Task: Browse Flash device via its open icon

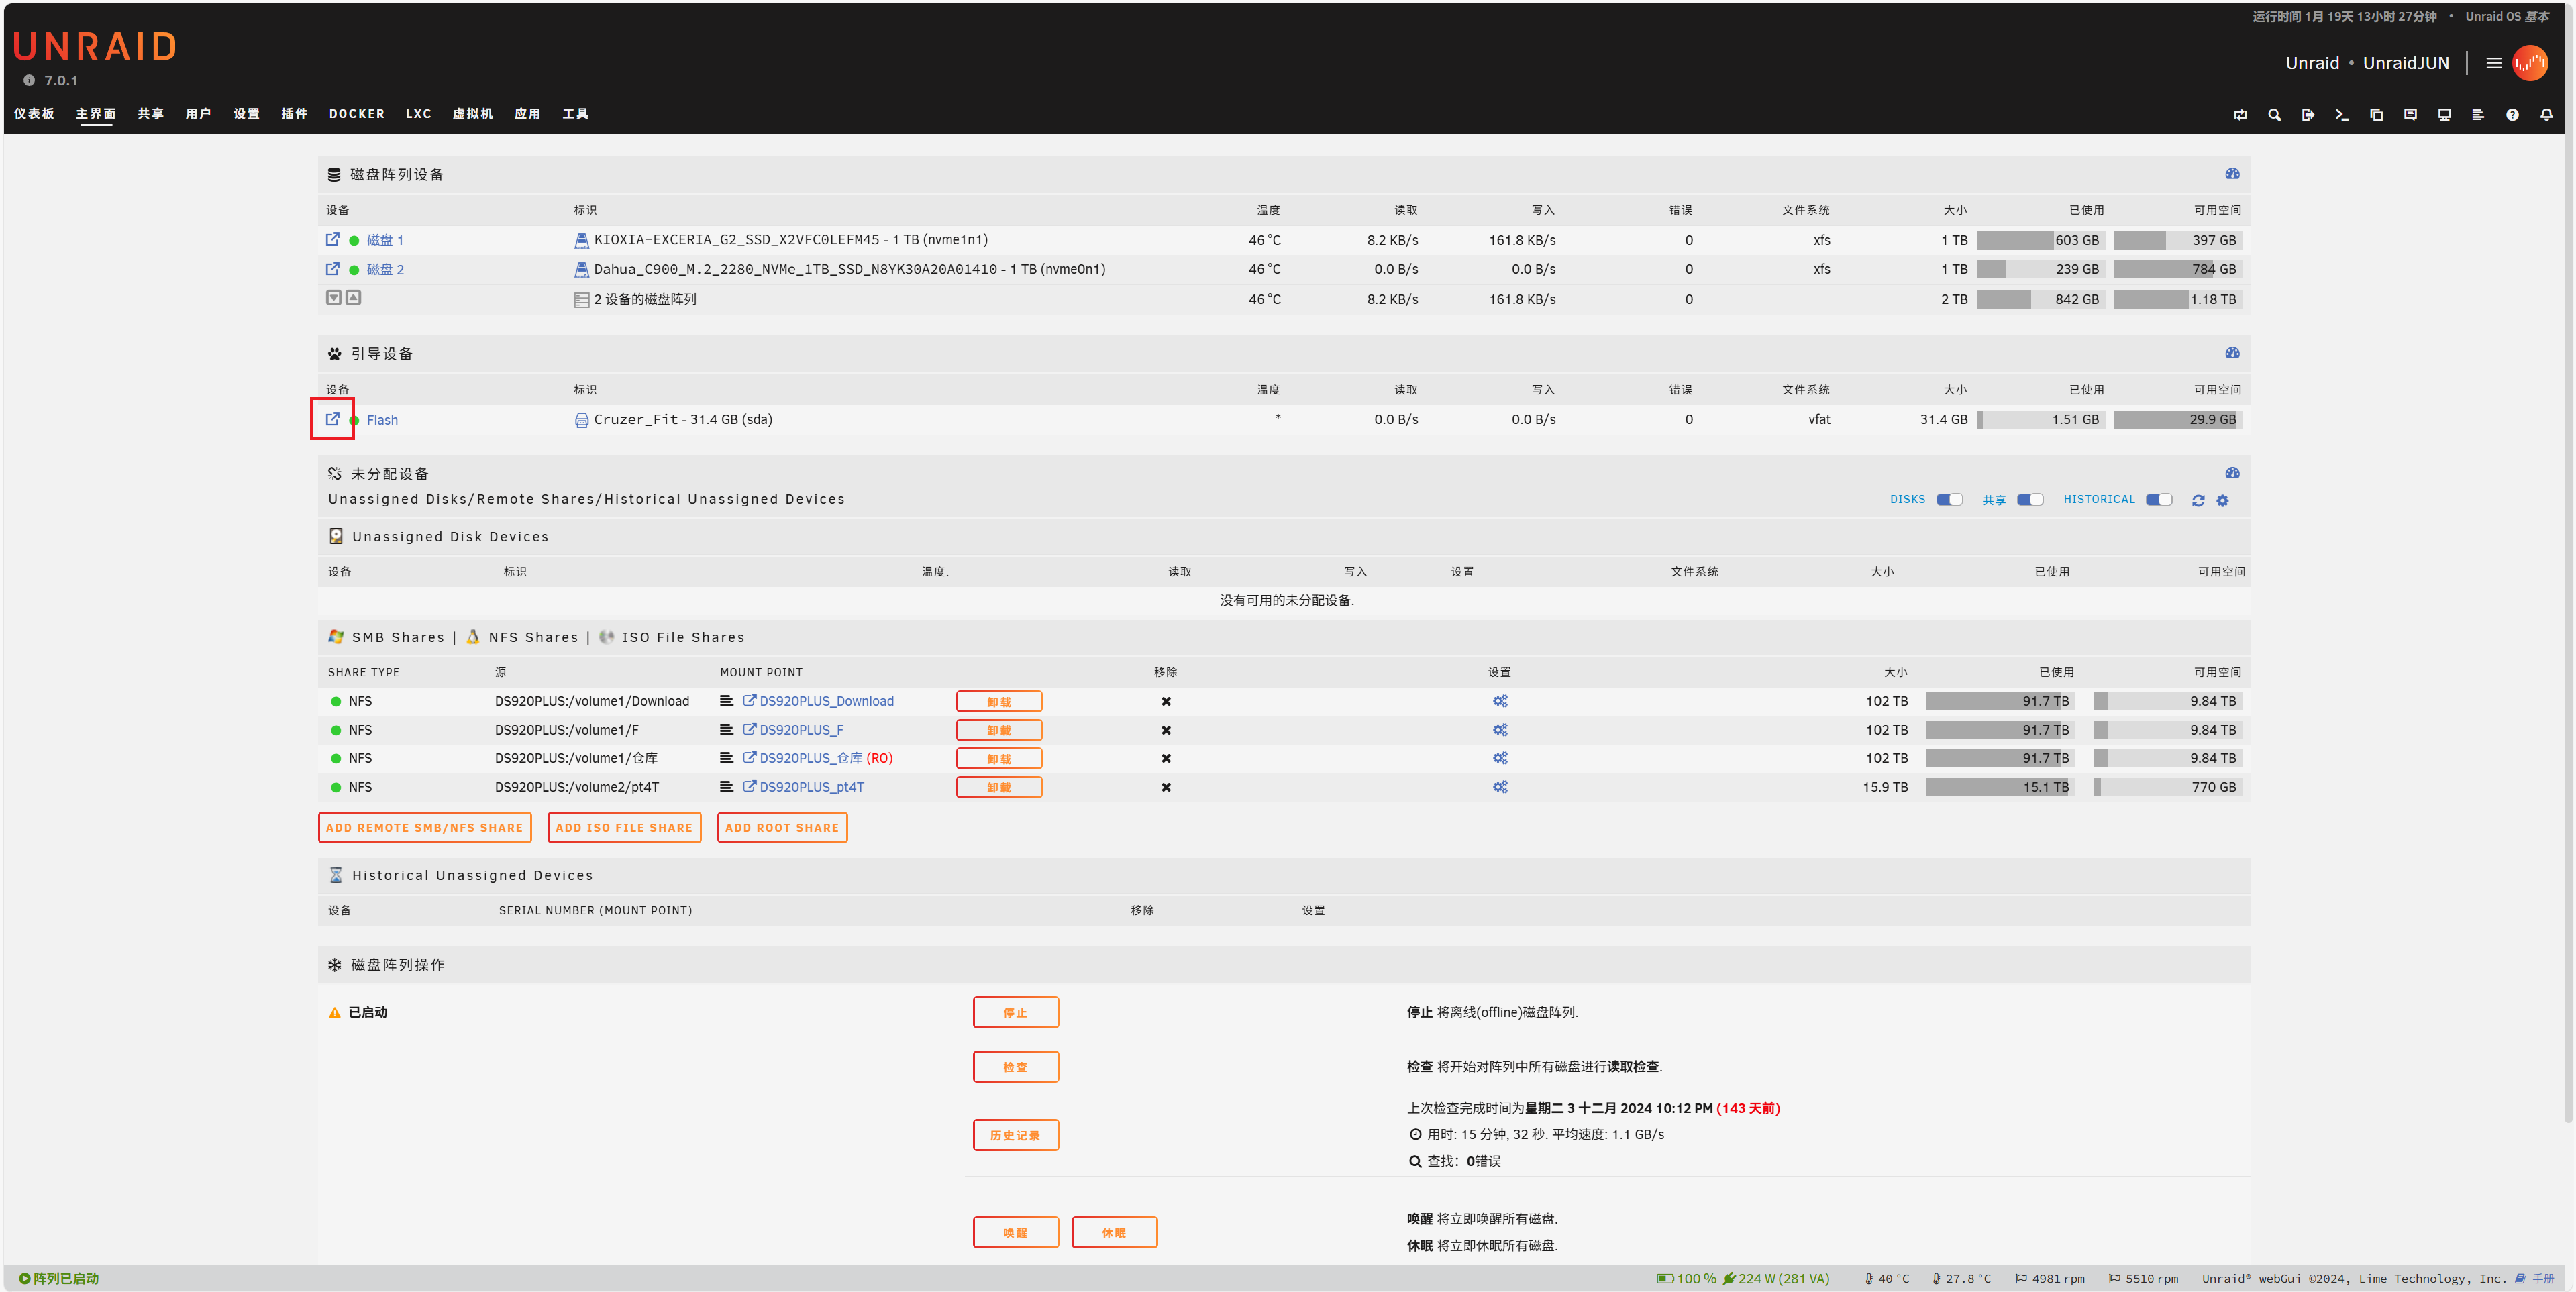Action: [332, 419]
